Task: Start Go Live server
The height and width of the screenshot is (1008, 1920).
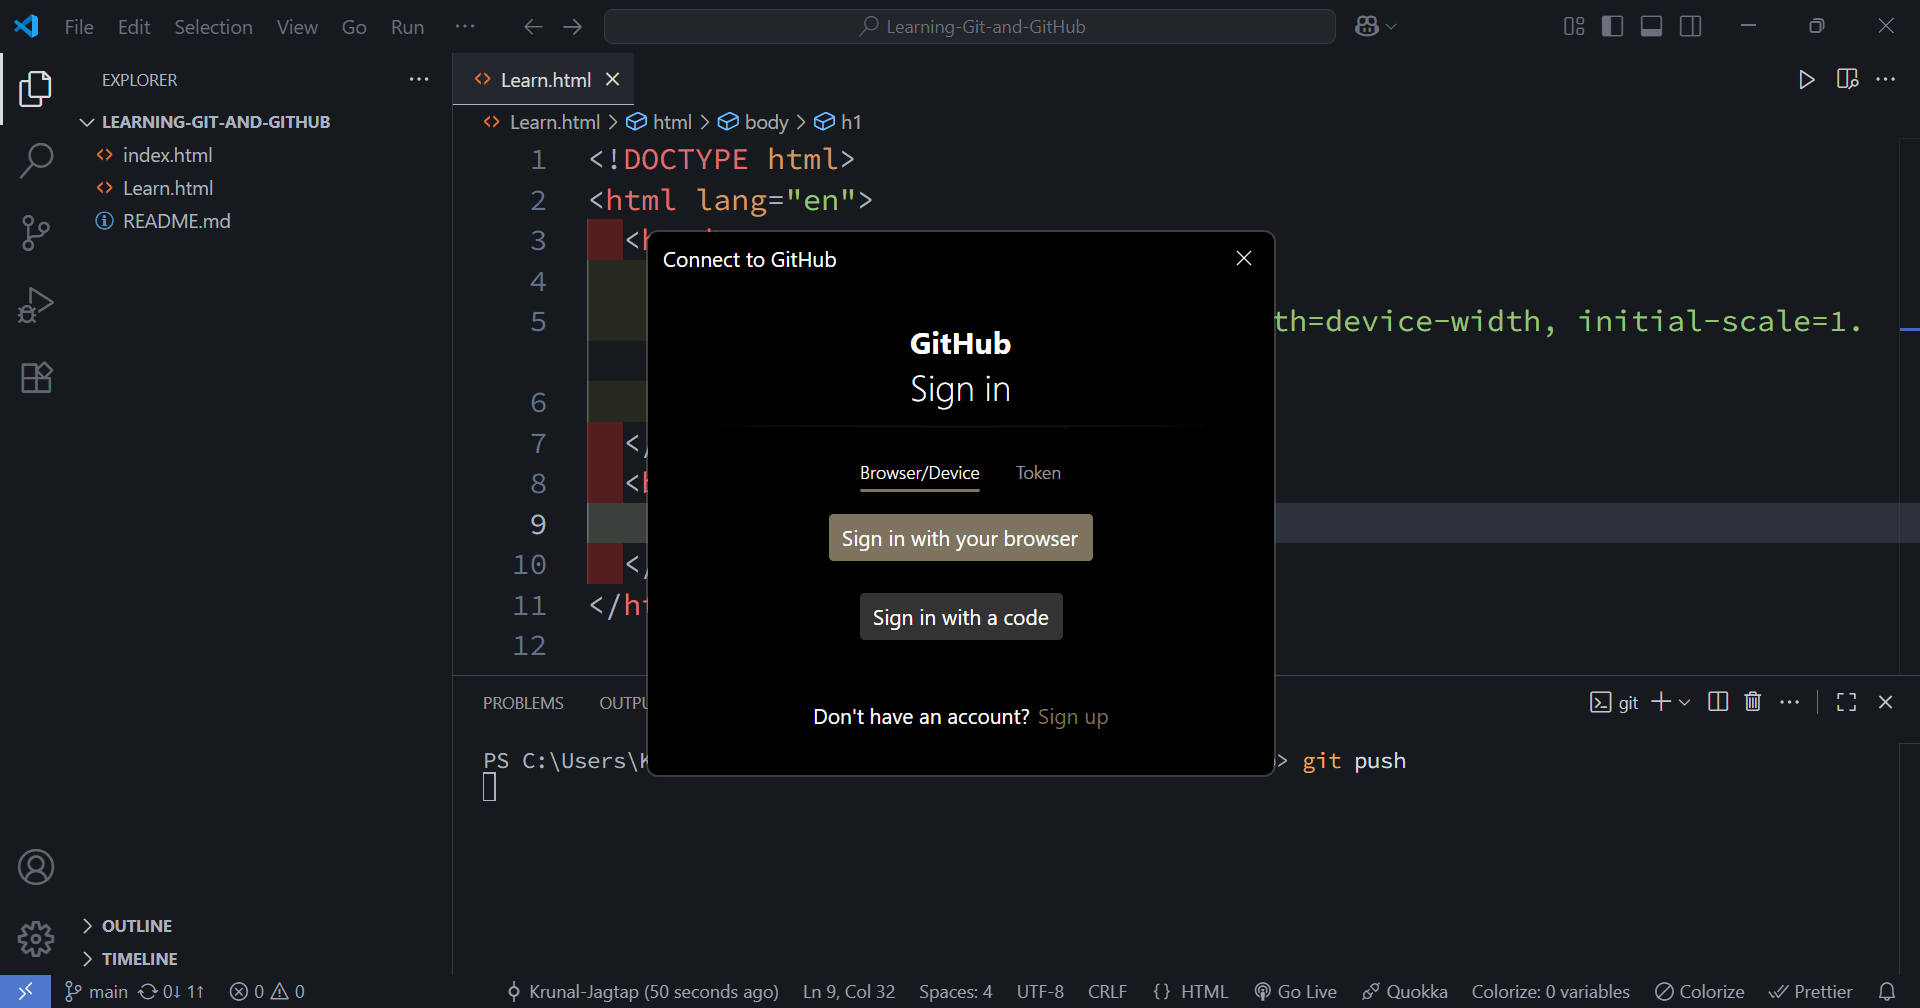Action: [1296, 992]
